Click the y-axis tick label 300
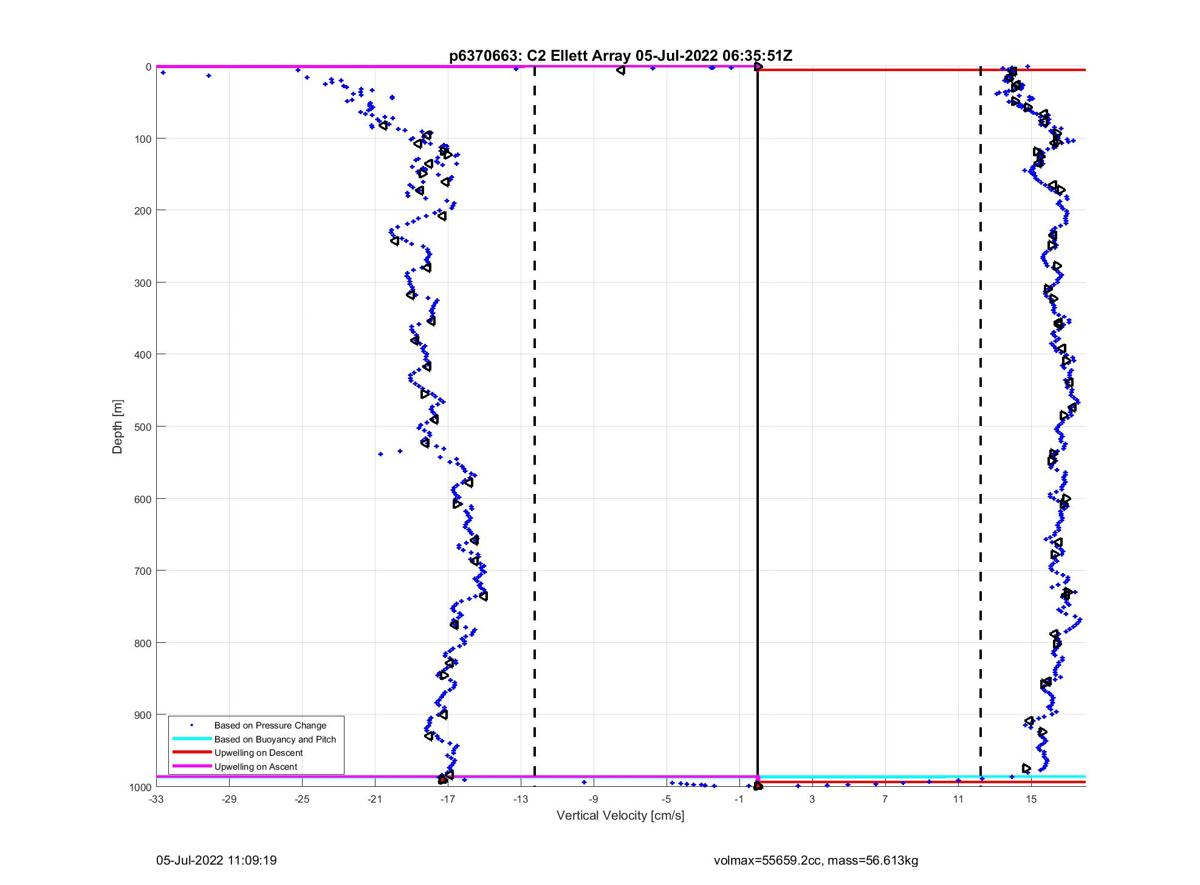 pos(141,283)
